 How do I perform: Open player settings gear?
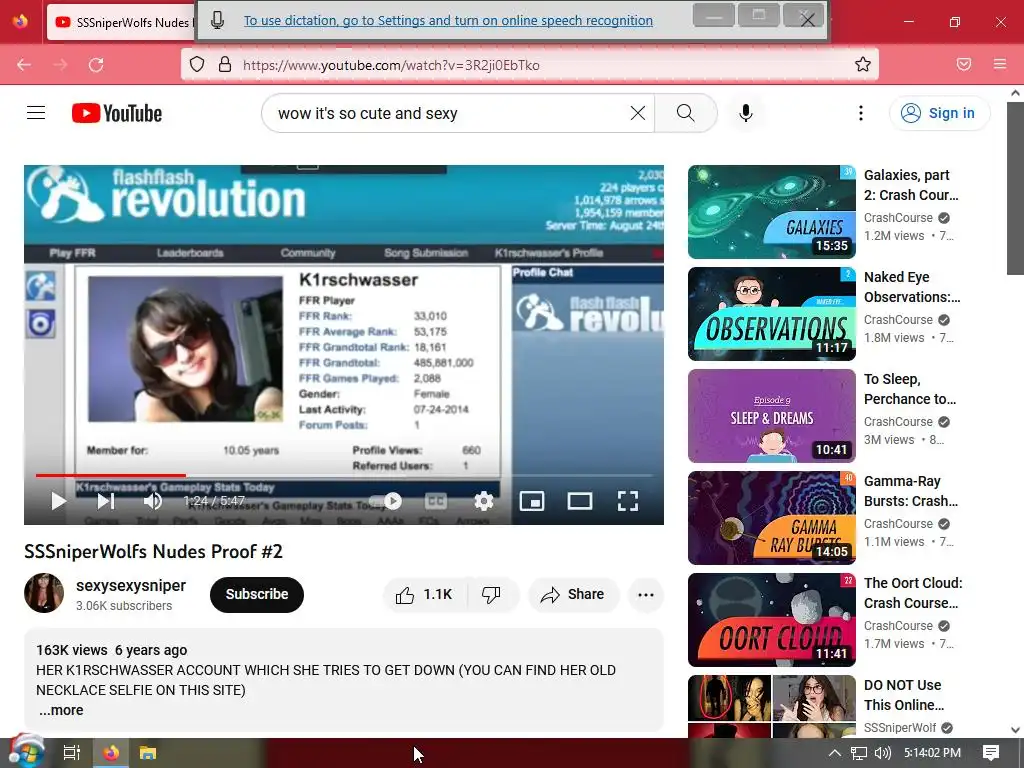484,501
